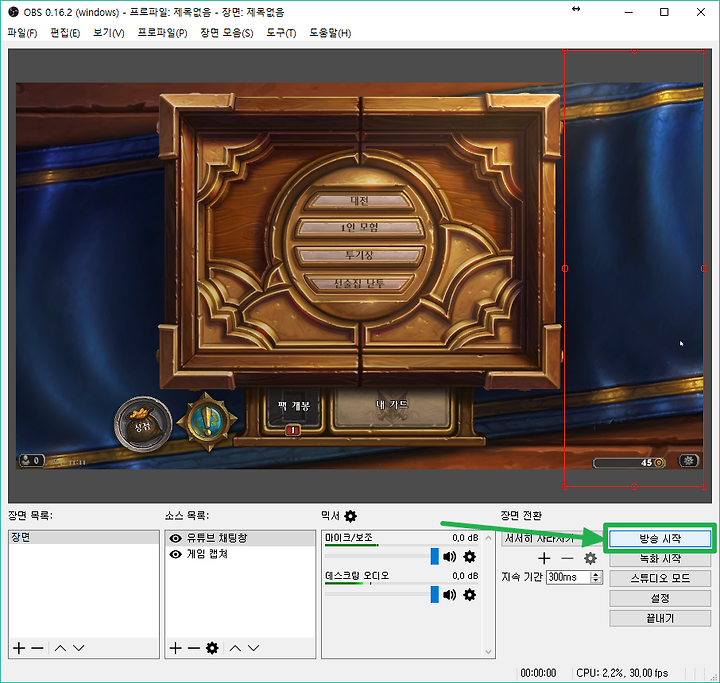Open the 도구(T) menu
This screenshot has width=720, height=683.
click(x=281, y=33)
